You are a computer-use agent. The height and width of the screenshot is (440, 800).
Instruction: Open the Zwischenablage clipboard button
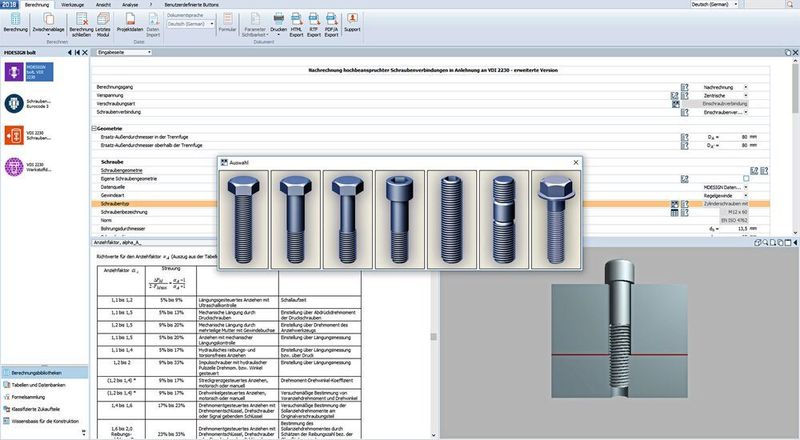click(48, 22)
